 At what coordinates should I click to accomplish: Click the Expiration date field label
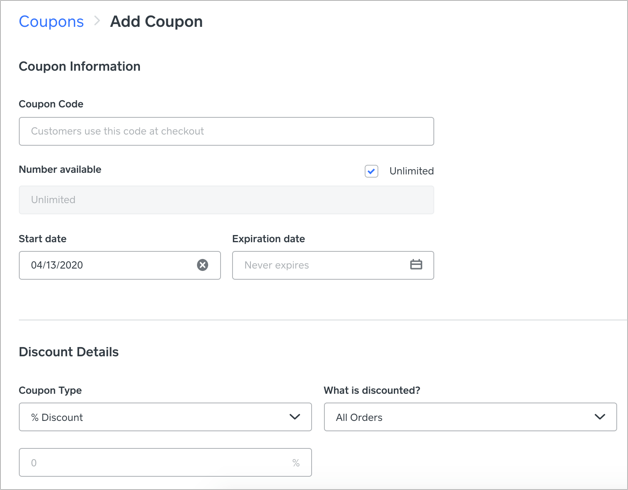[x=268, y=239]
